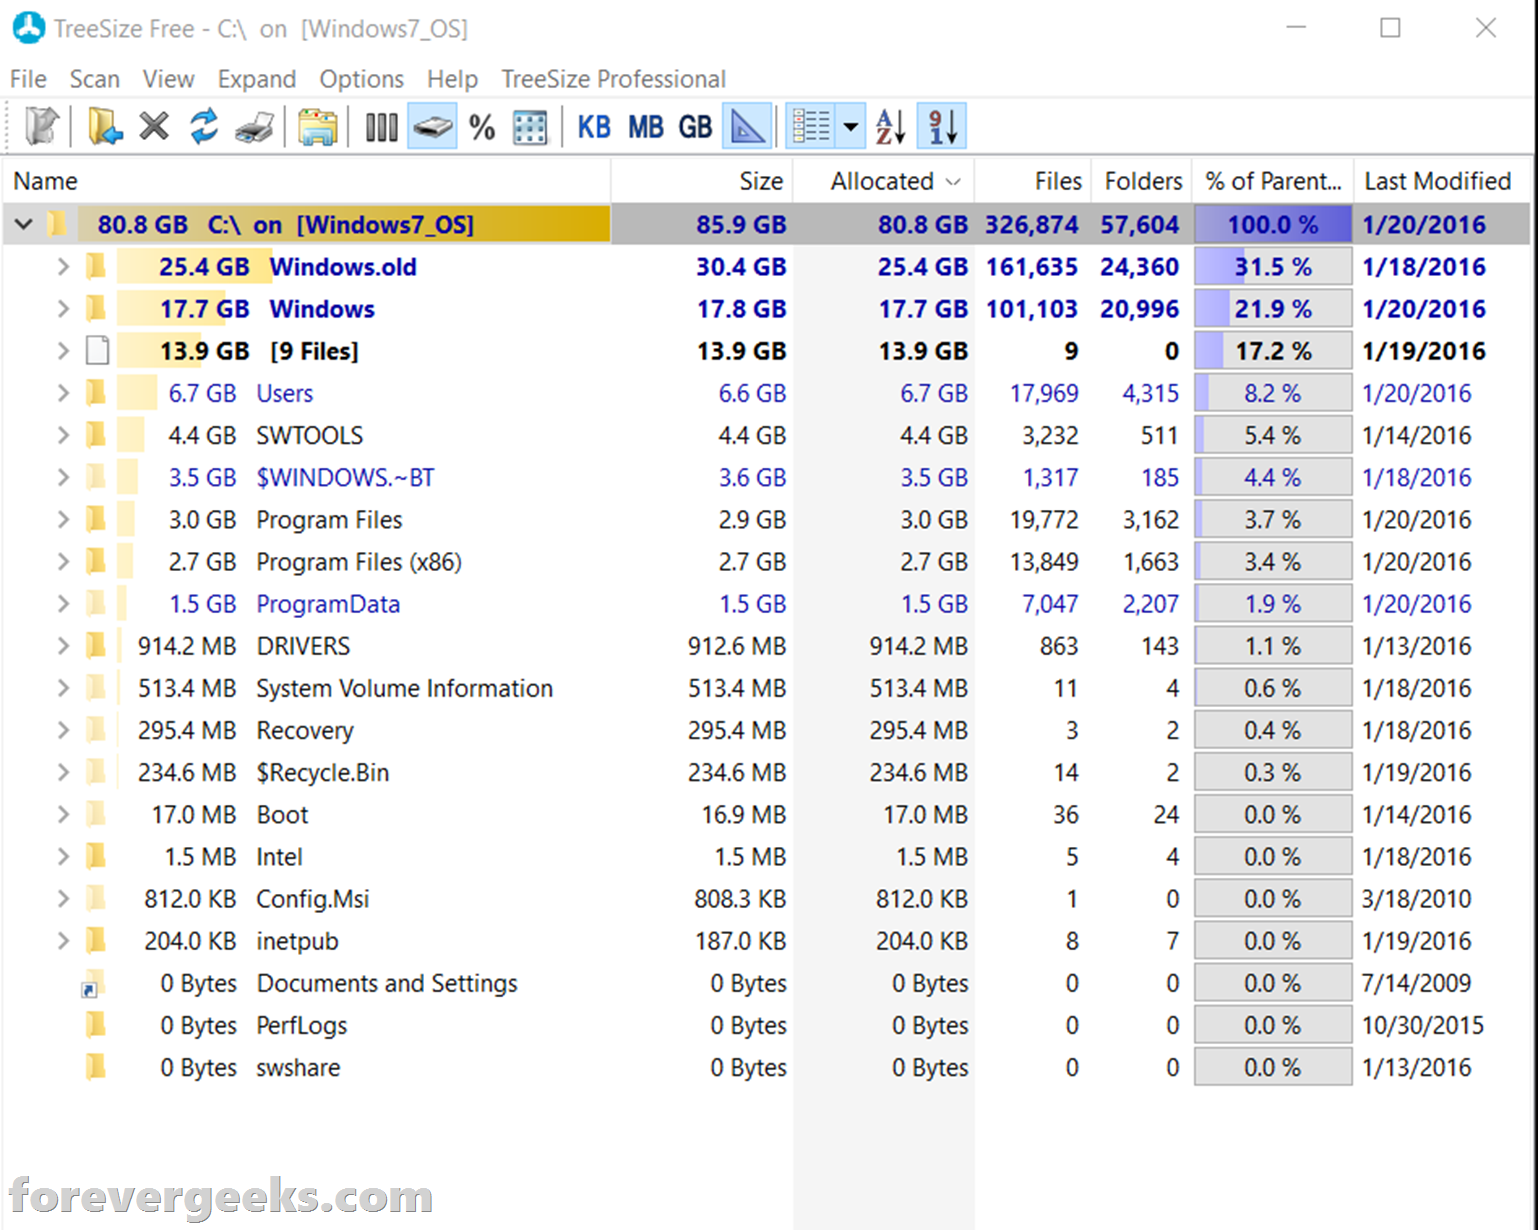Click the Intel folder icon
The image size is (1538, 1230).
[x=95, y=856]
